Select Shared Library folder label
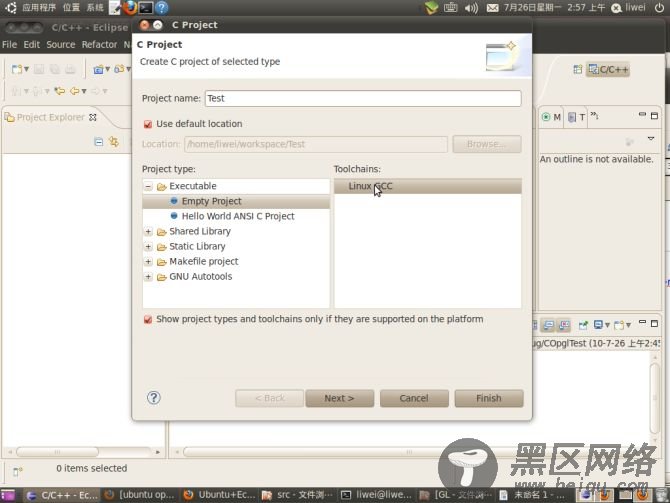The image size is (670, 503). (200, 231)
